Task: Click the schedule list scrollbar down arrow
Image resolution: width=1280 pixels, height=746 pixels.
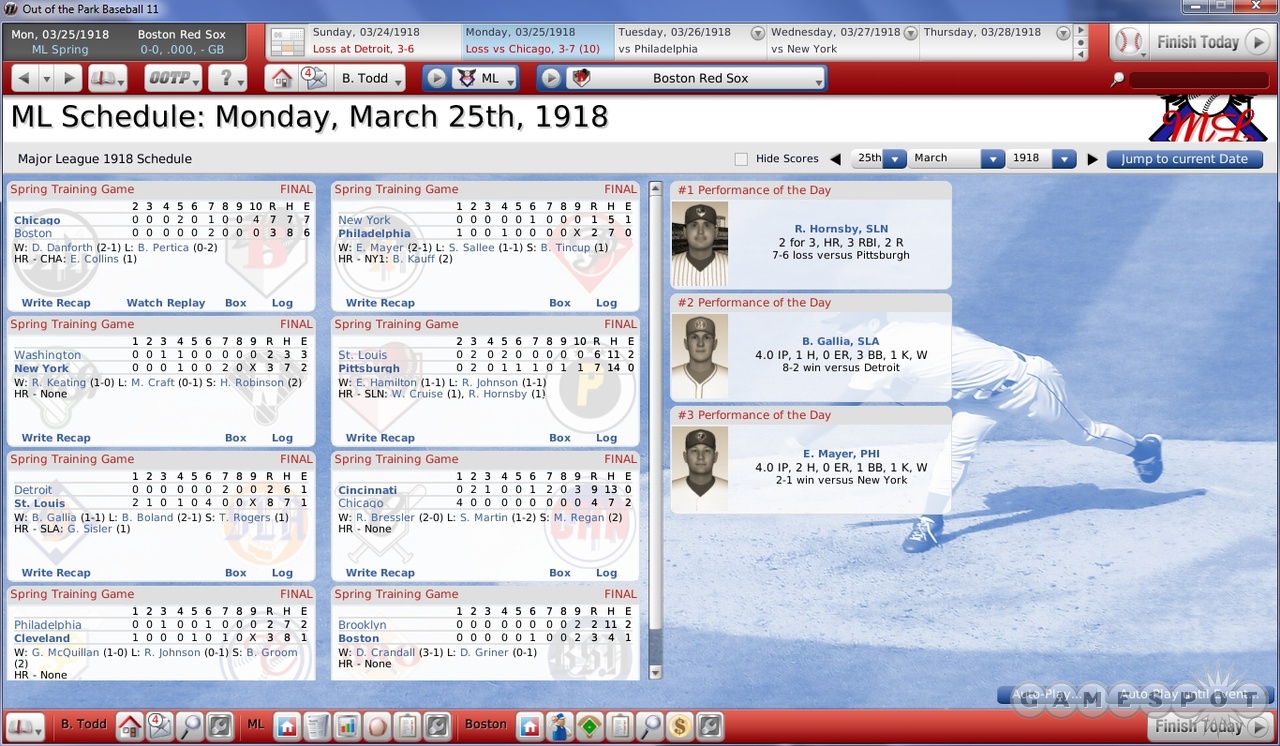Action: point(656,673)
